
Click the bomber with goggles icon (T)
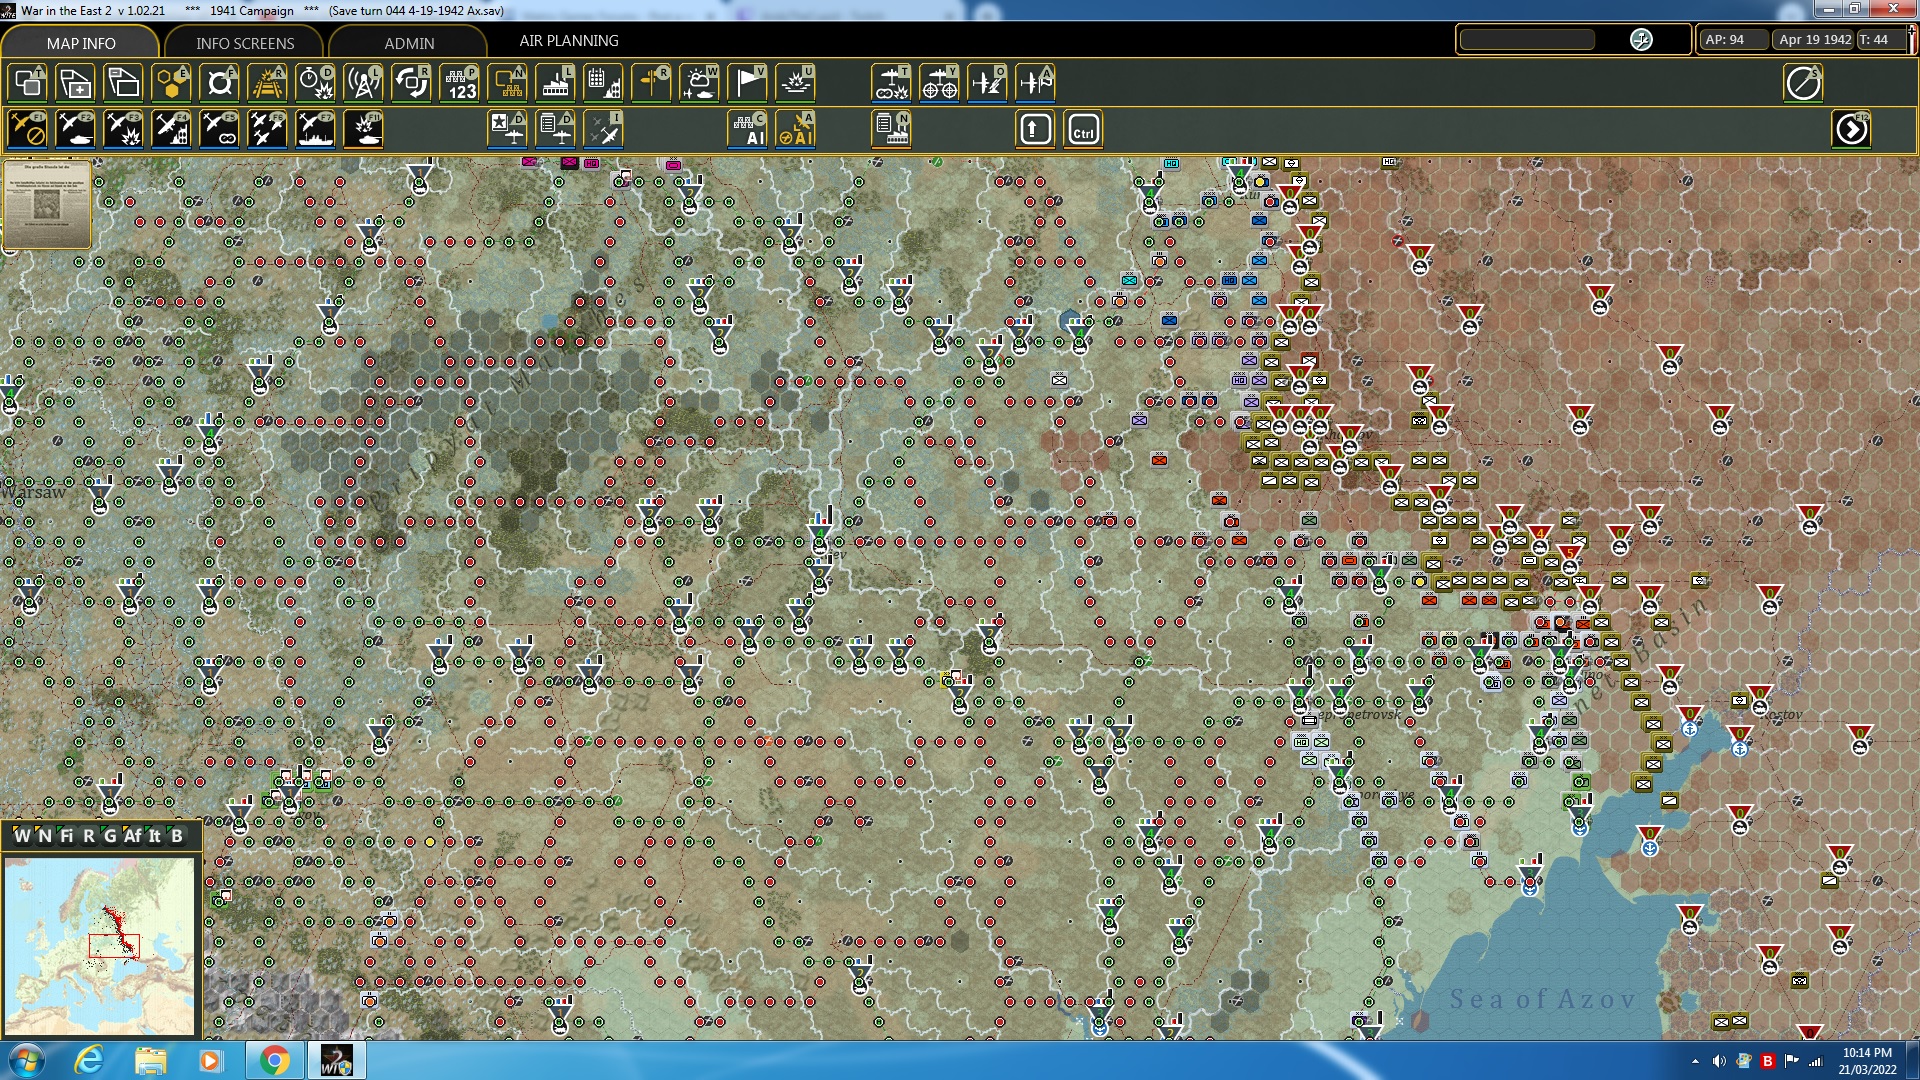[x=891, y=83]
